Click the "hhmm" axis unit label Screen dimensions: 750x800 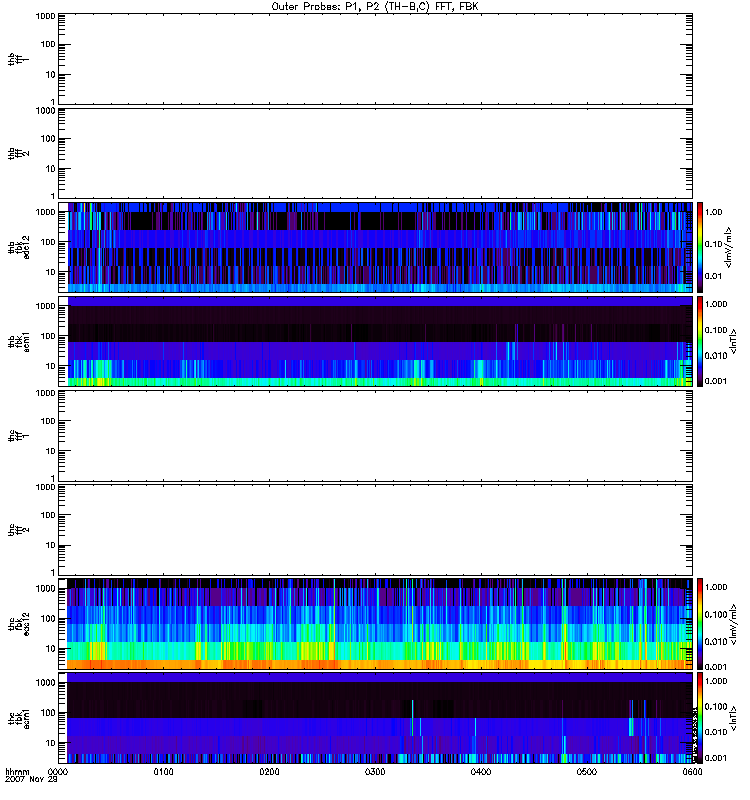tap(17, 772)
